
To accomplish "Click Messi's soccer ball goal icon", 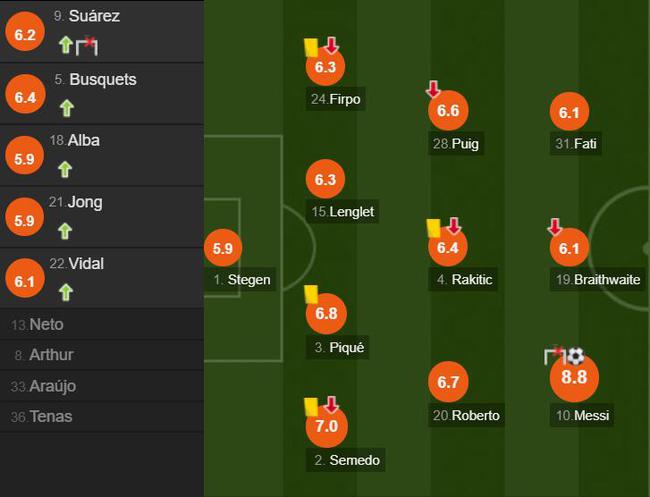I will point(576,356).
